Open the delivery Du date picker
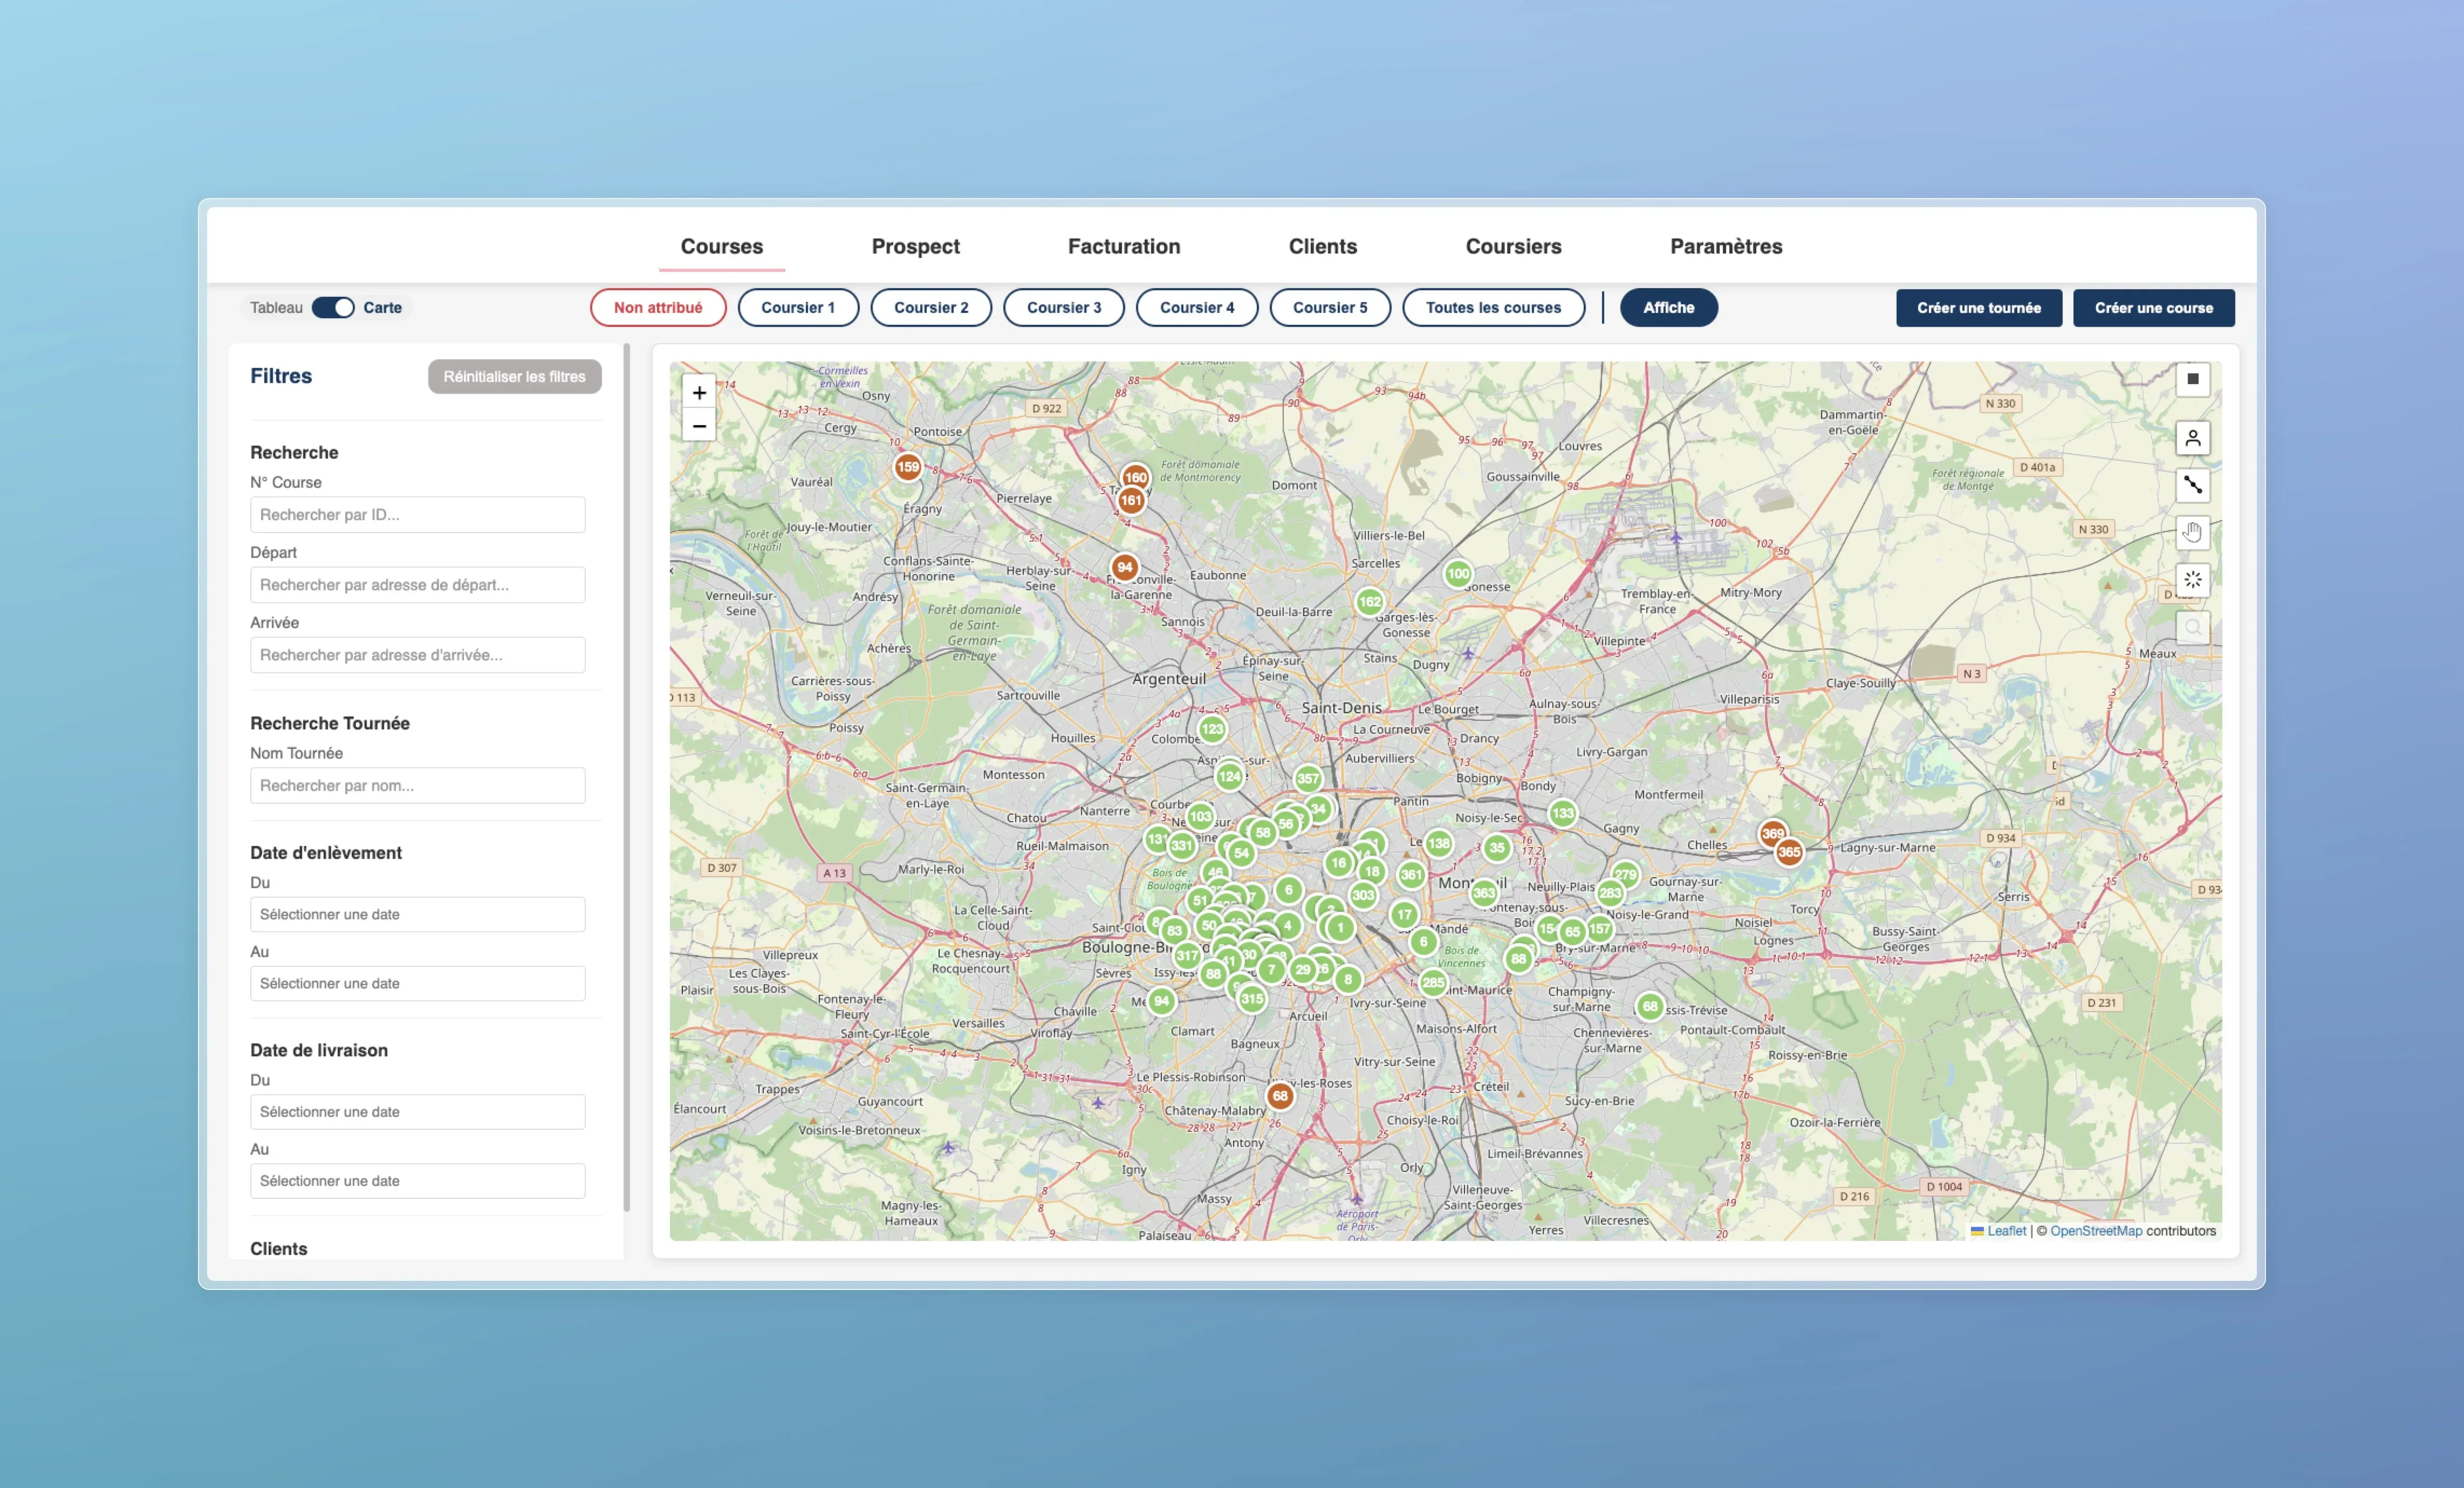 417,1111
